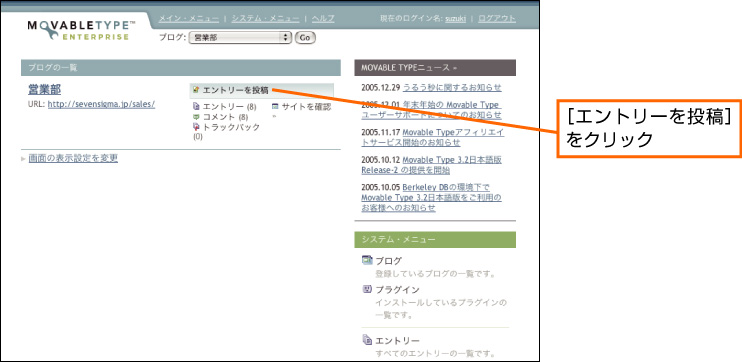Screen dimensions: 742x362
Task: Open the コメント (8) link
Action: 225,117
